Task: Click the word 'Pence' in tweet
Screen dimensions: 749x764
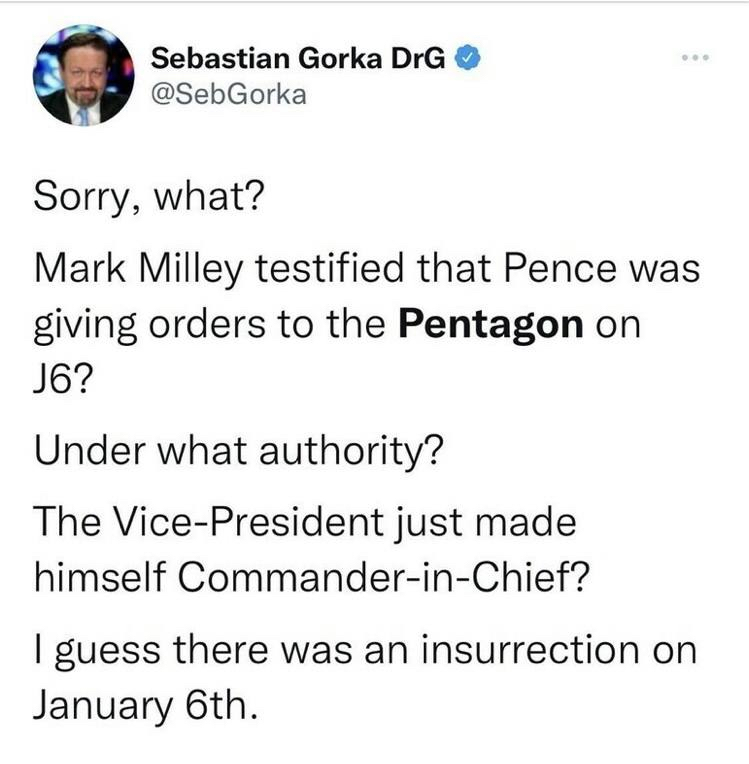Action: [x=560, y=268]
